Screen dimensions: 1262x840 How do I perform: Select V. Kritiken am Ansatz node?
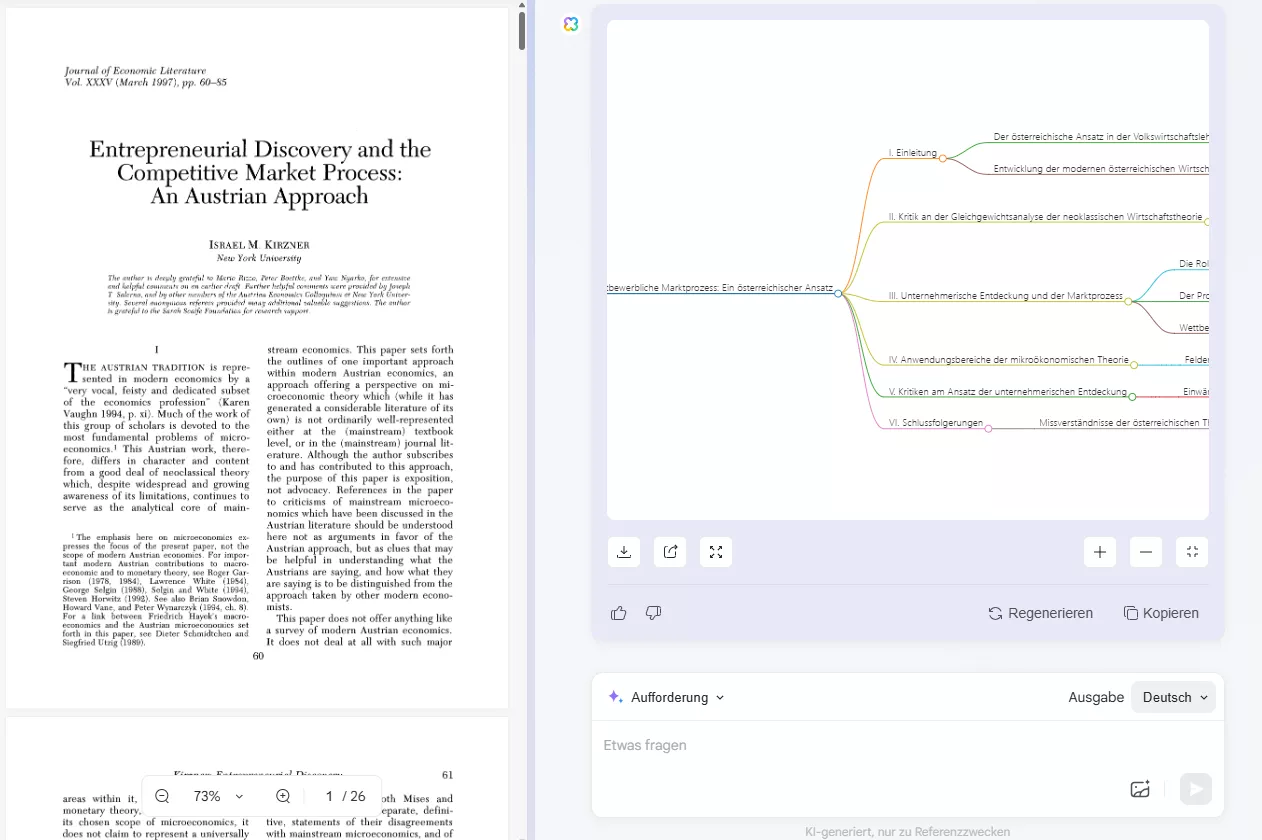[1007, 392]
